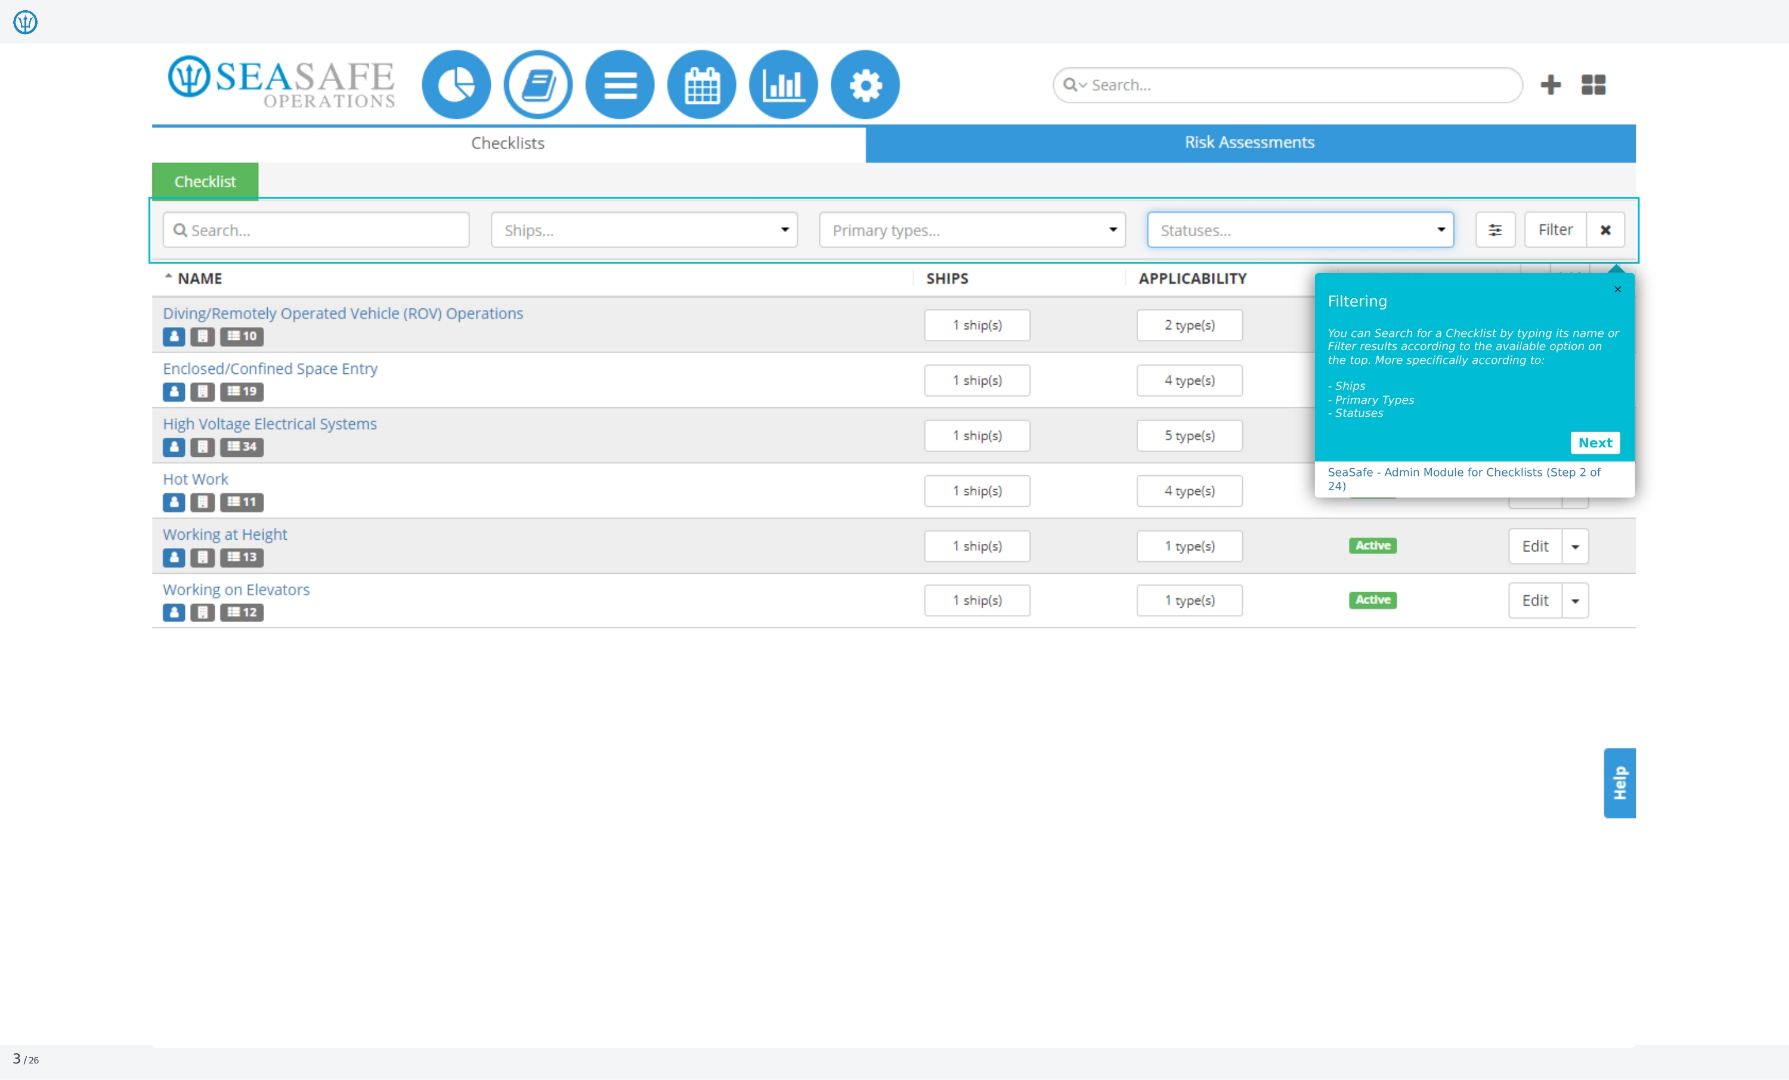Viewport: 1789px width, 1080px height.
Task: Click items count 10 badge for Diving/ROV
Action: click(x=242, y=337)
